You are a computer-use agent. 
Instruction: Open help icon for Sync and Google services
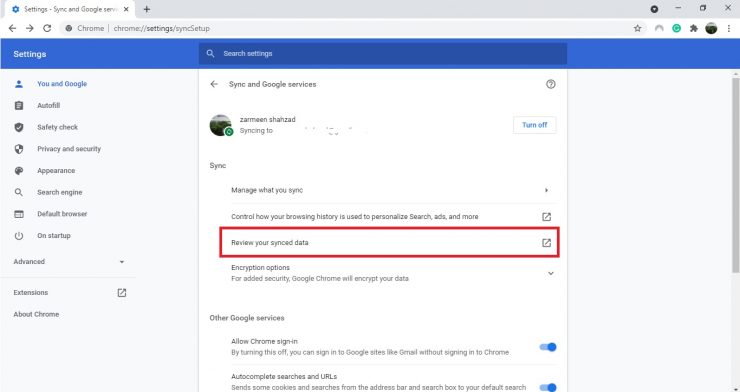[551, 84]
